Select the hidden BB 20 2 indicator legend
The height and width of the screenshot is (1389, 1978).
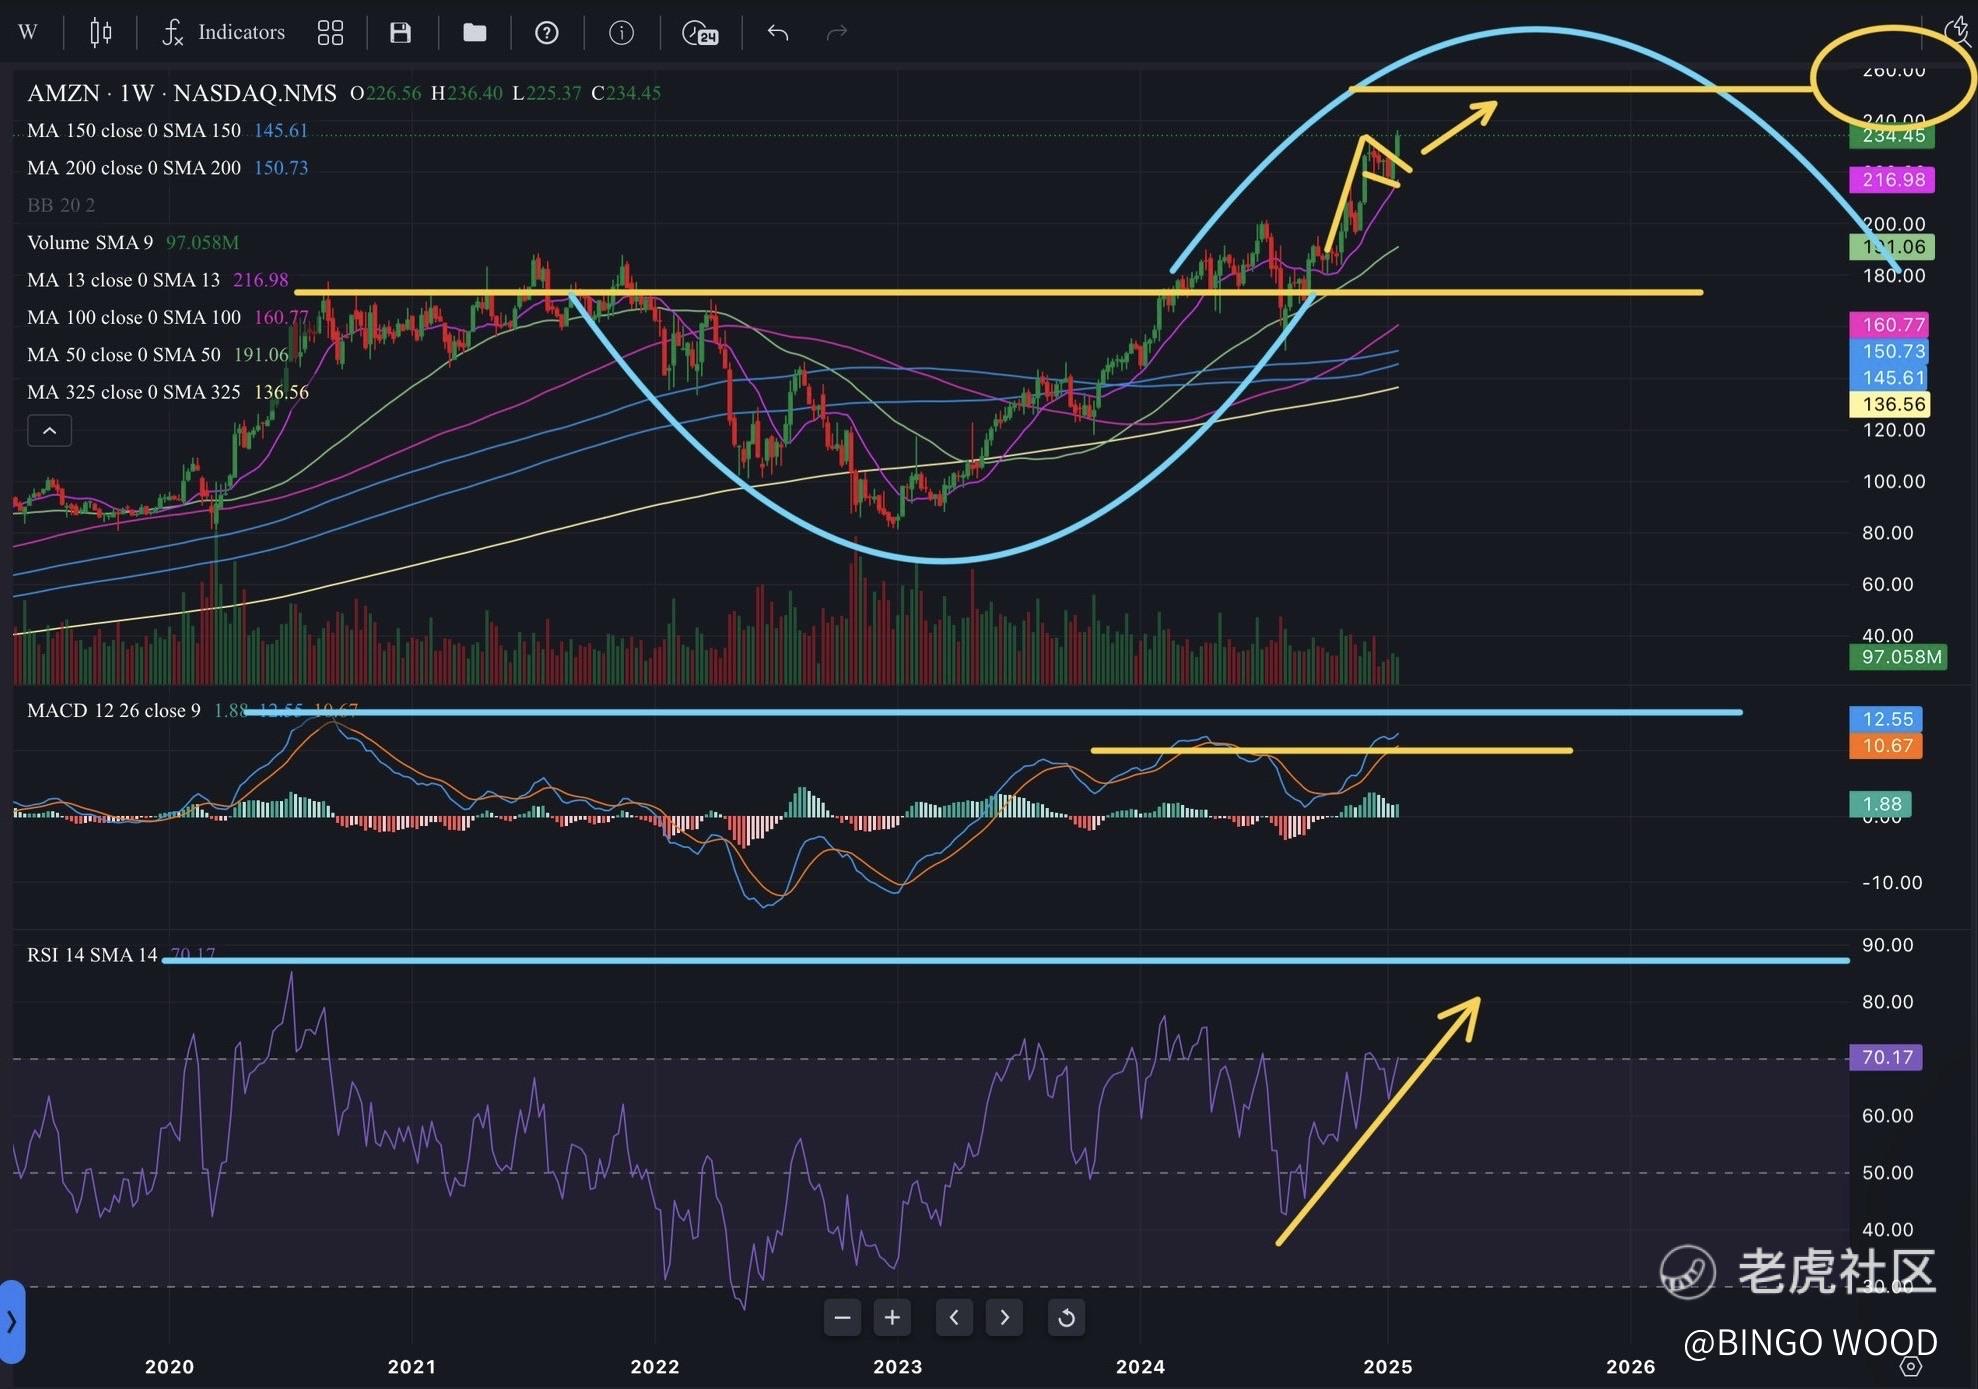coord(61,205)
